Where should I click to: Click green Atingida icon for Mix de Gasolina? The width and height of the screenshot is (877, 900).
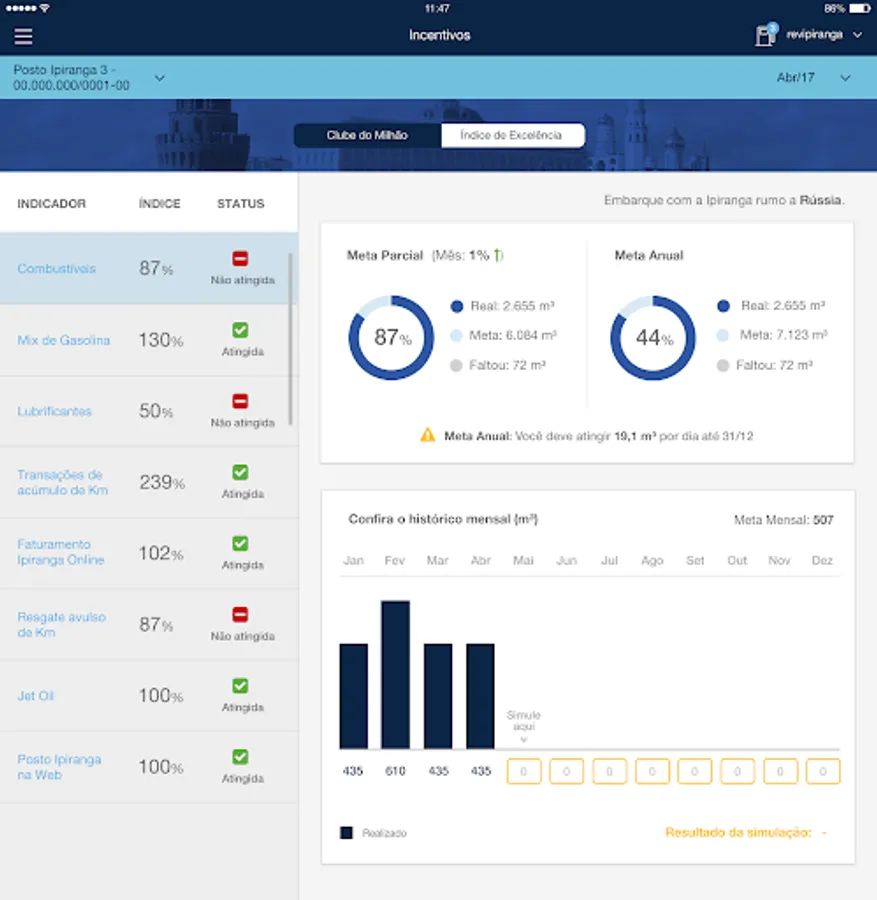(240, 330)
